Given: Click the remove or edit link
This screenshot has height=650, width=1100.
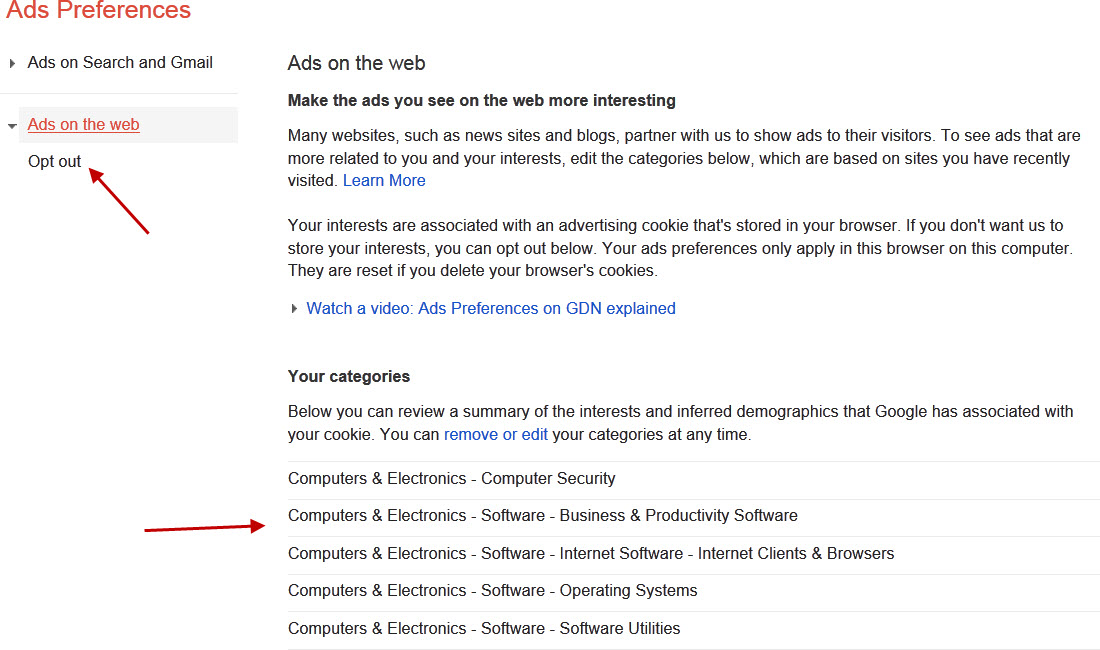Looking at the screenshot, I should [x=496, y=435].
